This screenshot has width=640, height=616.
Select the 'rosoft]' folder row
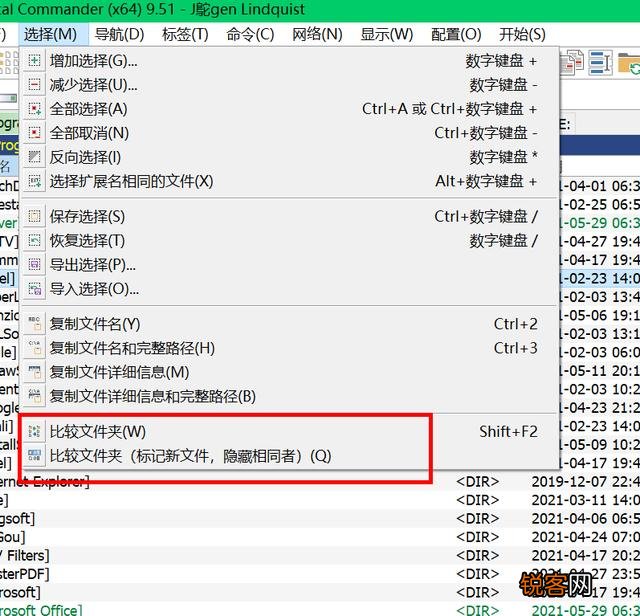pyautogui.click(x=320, y=592)
